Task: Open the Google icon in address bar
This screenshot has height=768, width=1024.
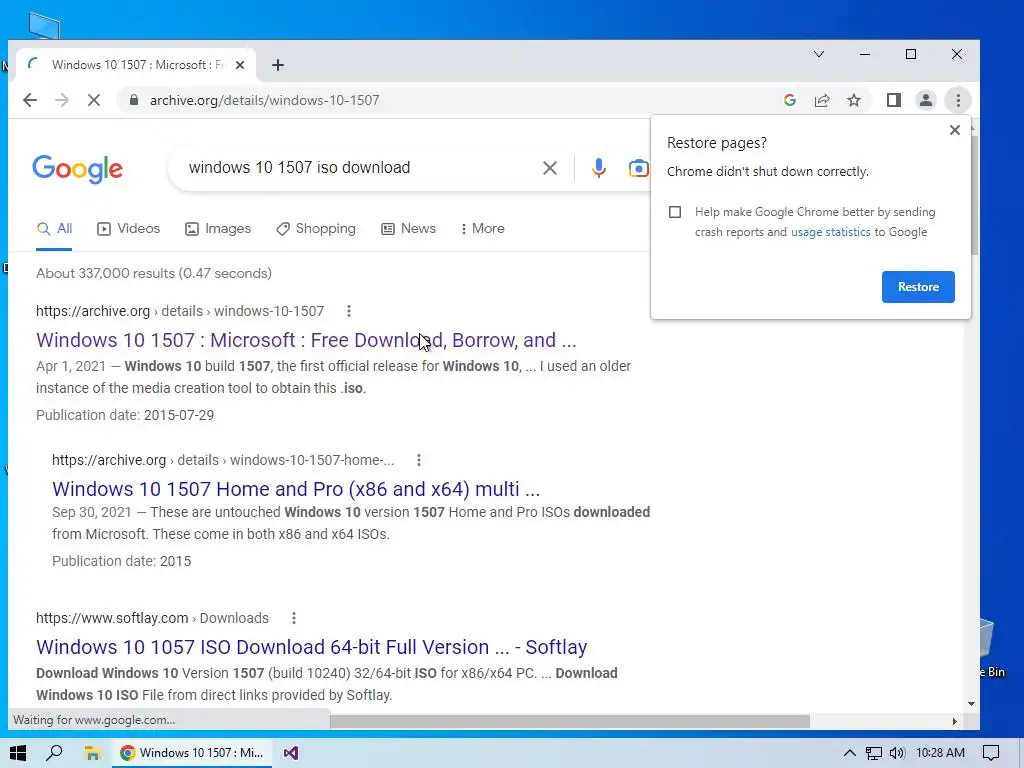Action: (790, 100)
